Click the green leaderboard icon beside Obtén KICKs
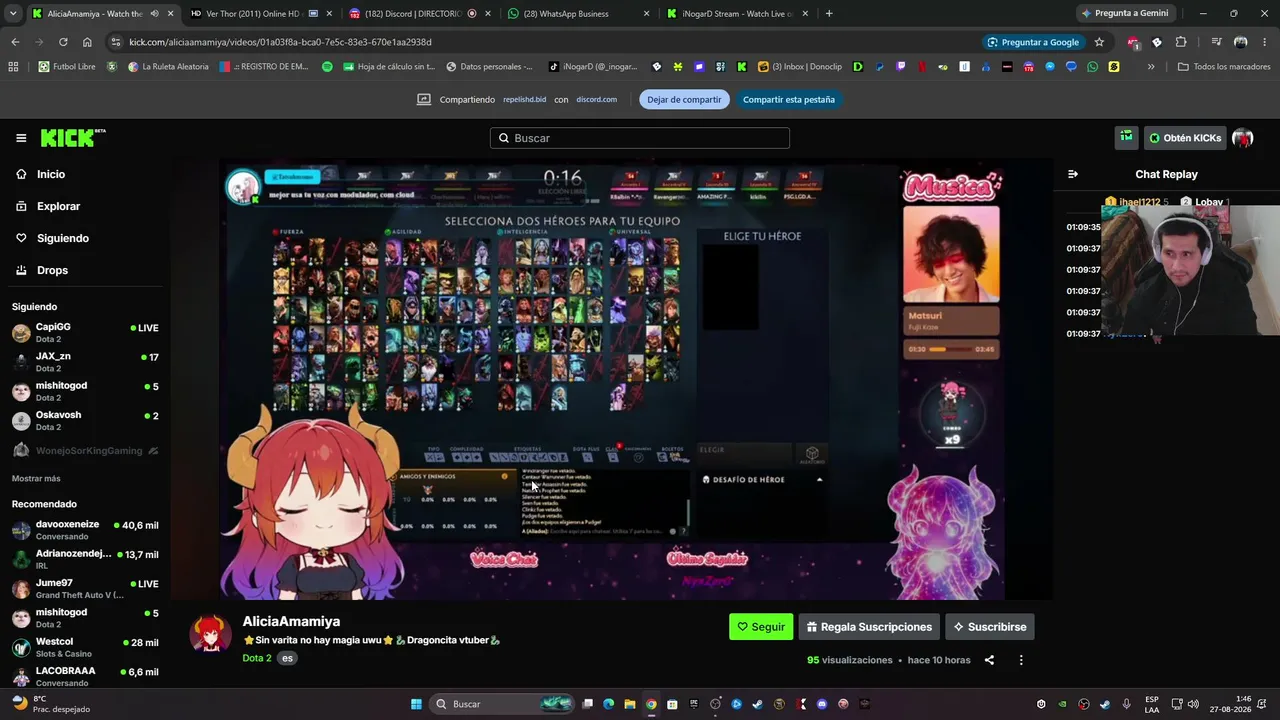Screen dimensions: 1280x720 [x=1126, y=138]
